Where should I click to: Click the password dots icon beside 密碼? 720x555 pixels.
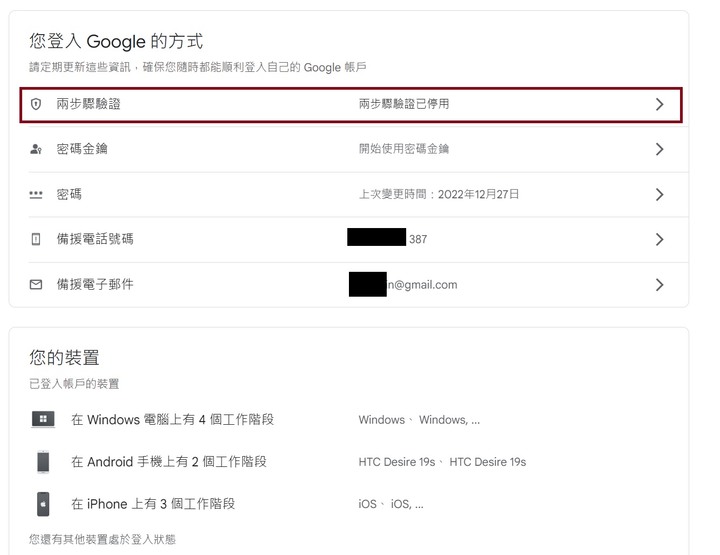(x=36, y=195)
